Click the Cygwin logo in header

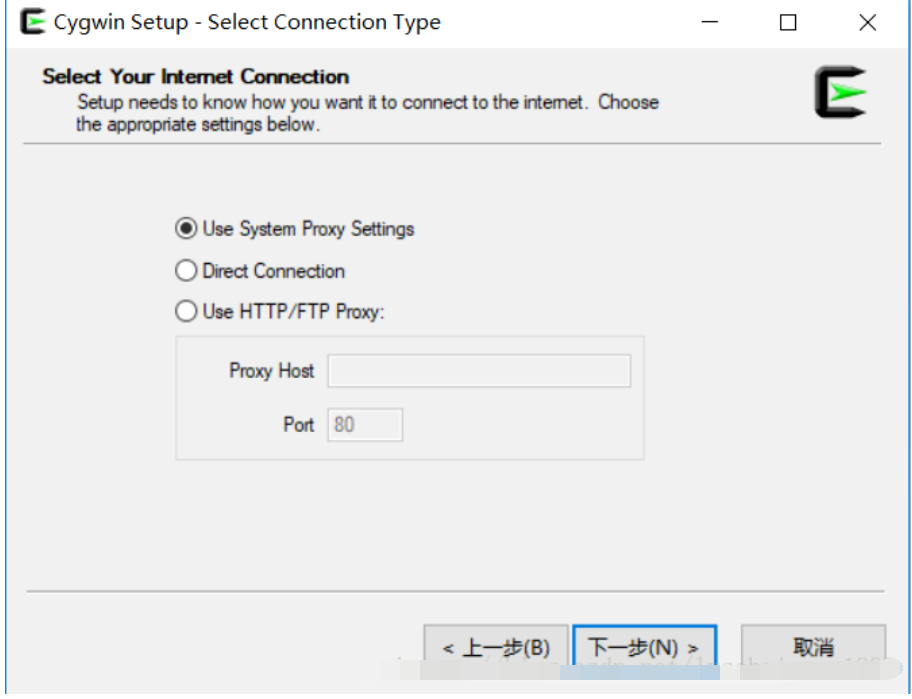(x=840, y=93)
